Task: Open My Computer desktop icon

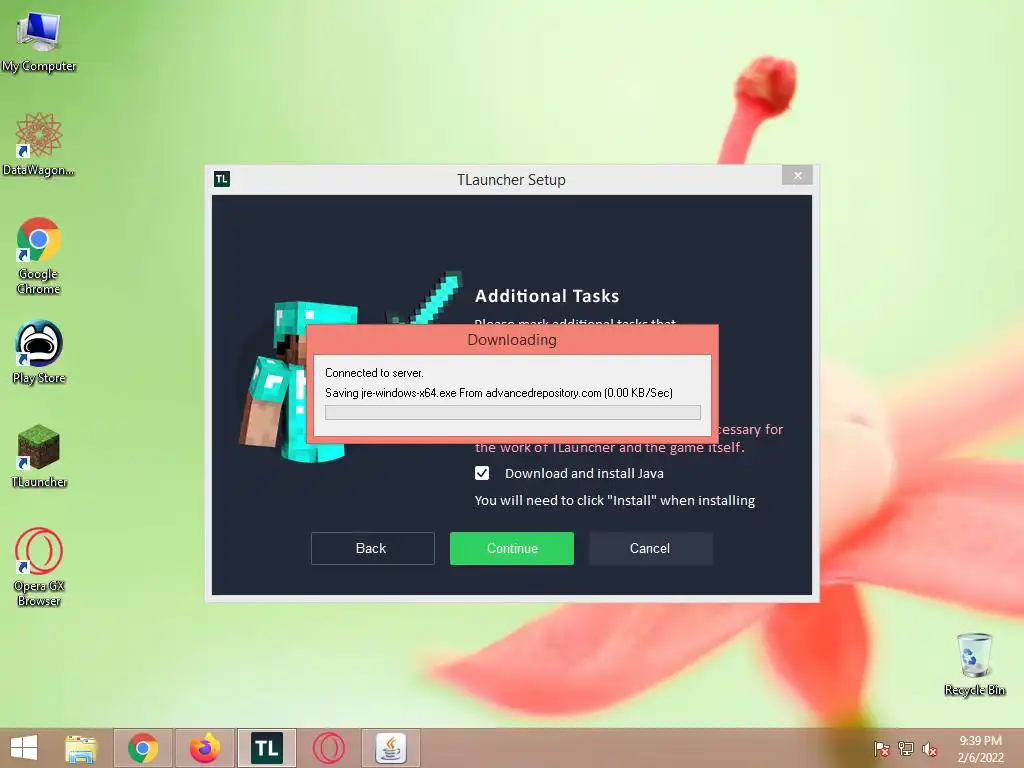Action: coord(39,40)
